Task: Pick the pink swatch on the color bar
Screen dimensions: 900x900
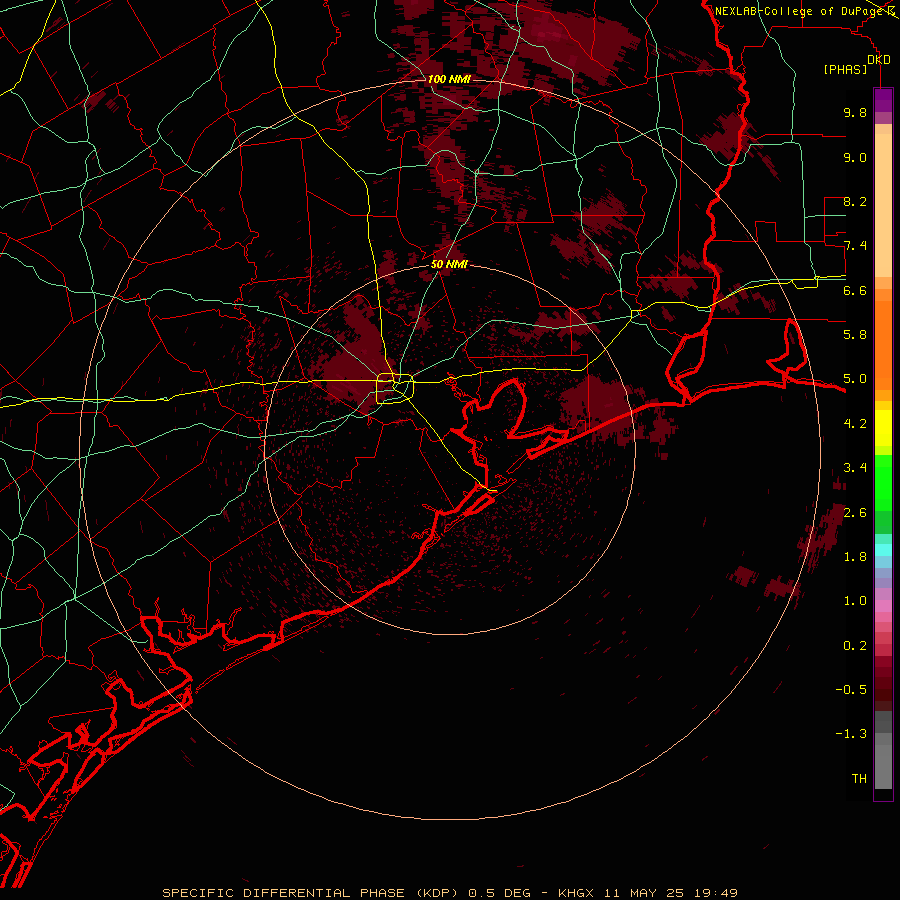Action: 883,606
